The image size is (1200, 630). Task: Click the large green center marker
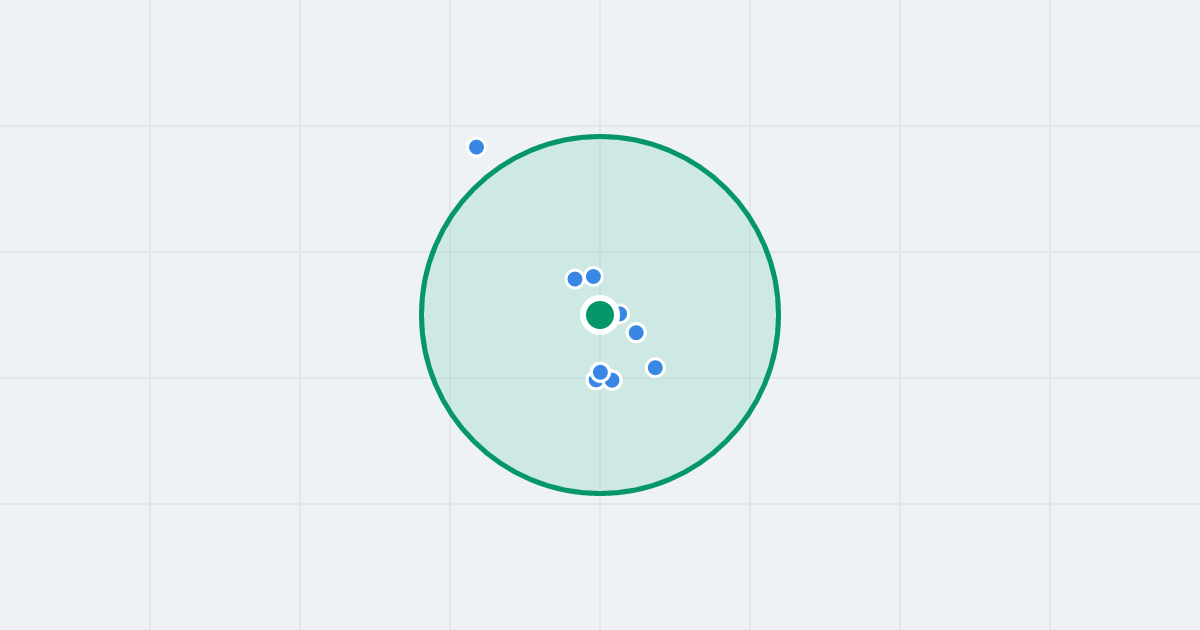tap(600, 315)
